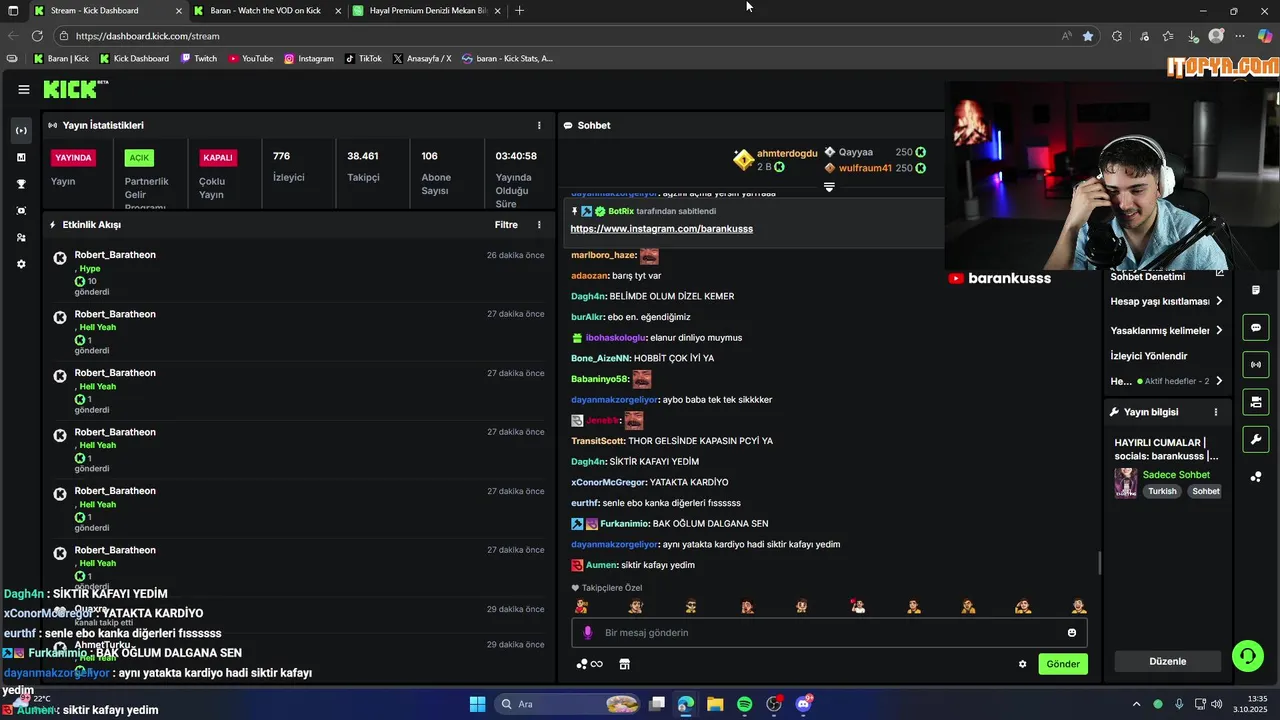
Task: Open the YouTube bookmark
Action: click(x=250, y=58)
